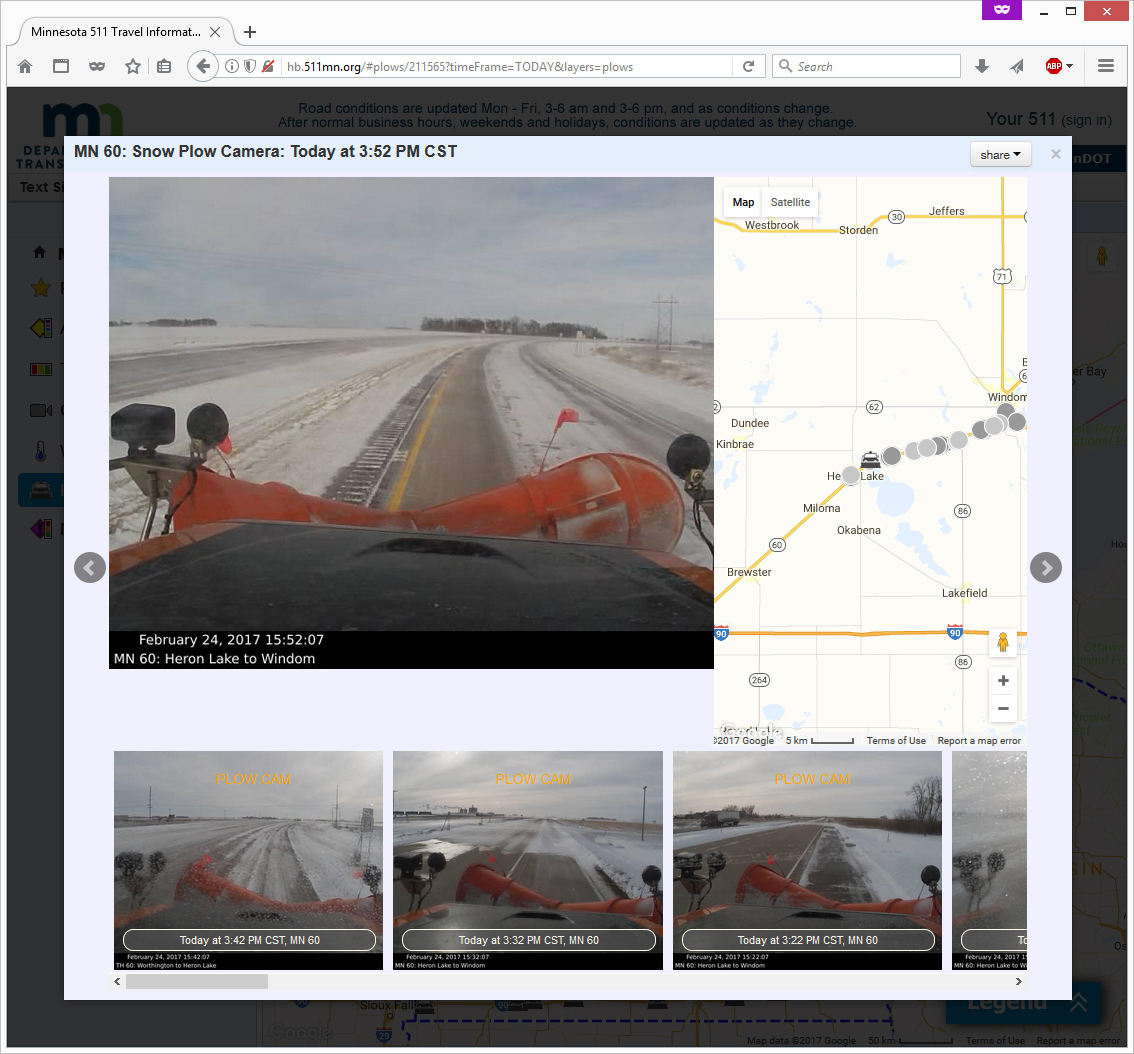Open the bookmarks list icon
The image size is (1134, 1054).
coord(164,67)
